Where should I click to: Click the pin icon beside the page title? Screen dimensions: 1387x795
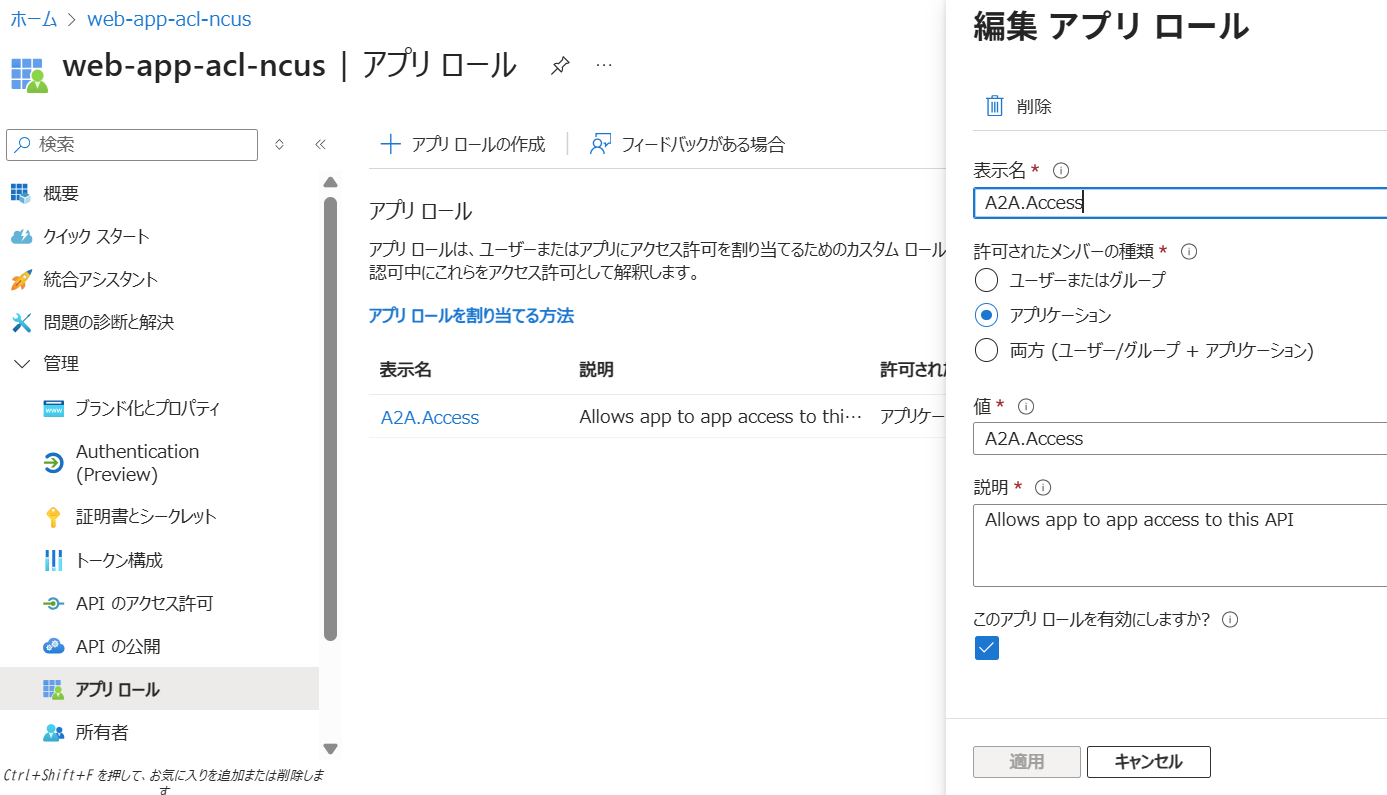560,66
